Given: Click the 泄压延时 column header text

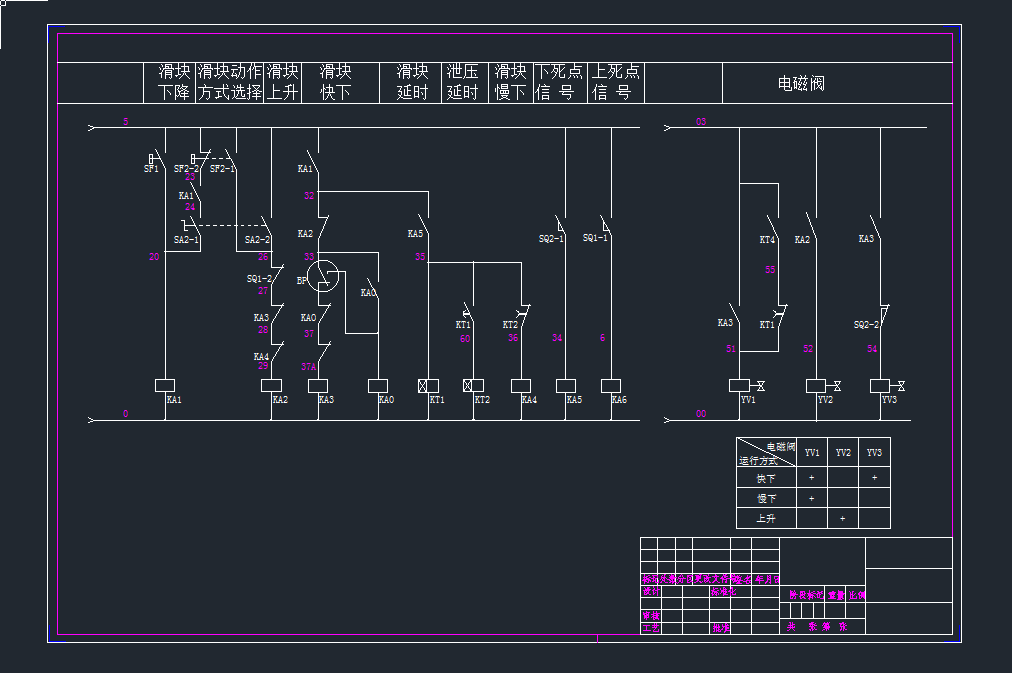Looking at the screenshot, I should pos(463,82).
